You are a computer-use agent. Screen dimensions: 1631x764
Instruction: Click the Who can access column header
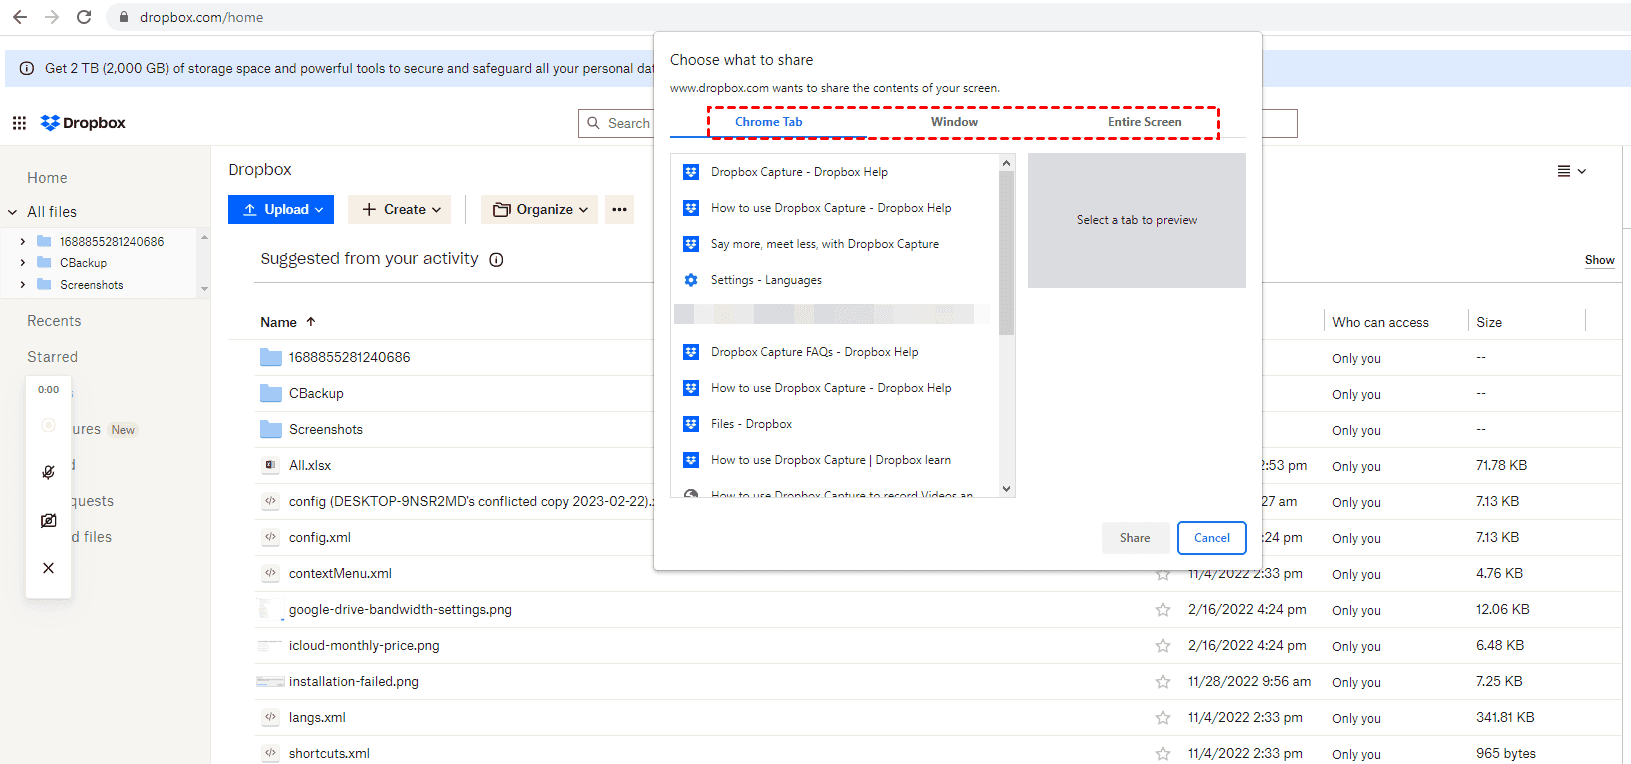click(x=1380, y=322)
